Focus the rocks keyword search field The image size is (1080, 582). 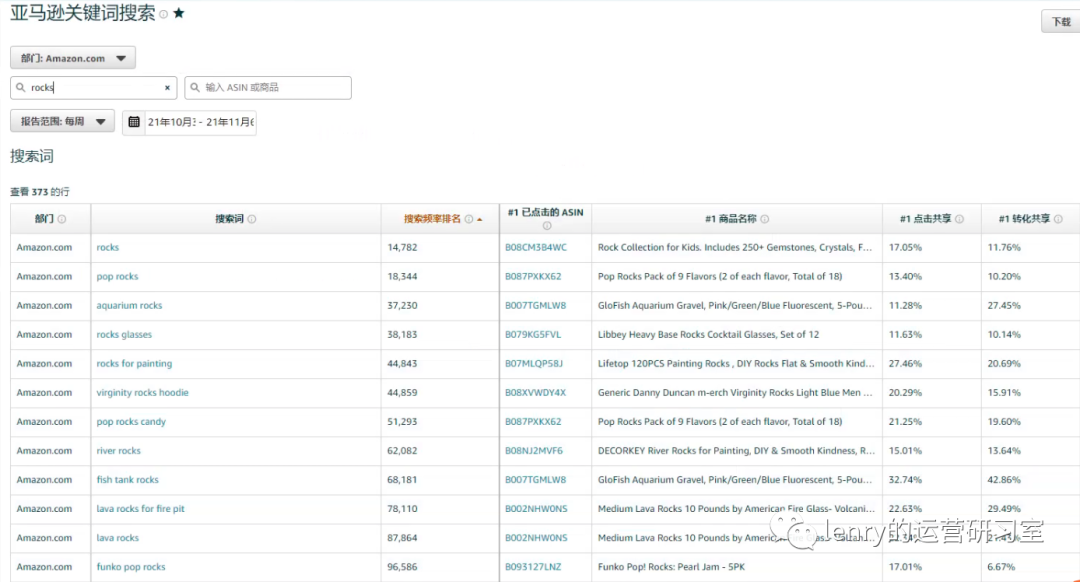[94, 87]
